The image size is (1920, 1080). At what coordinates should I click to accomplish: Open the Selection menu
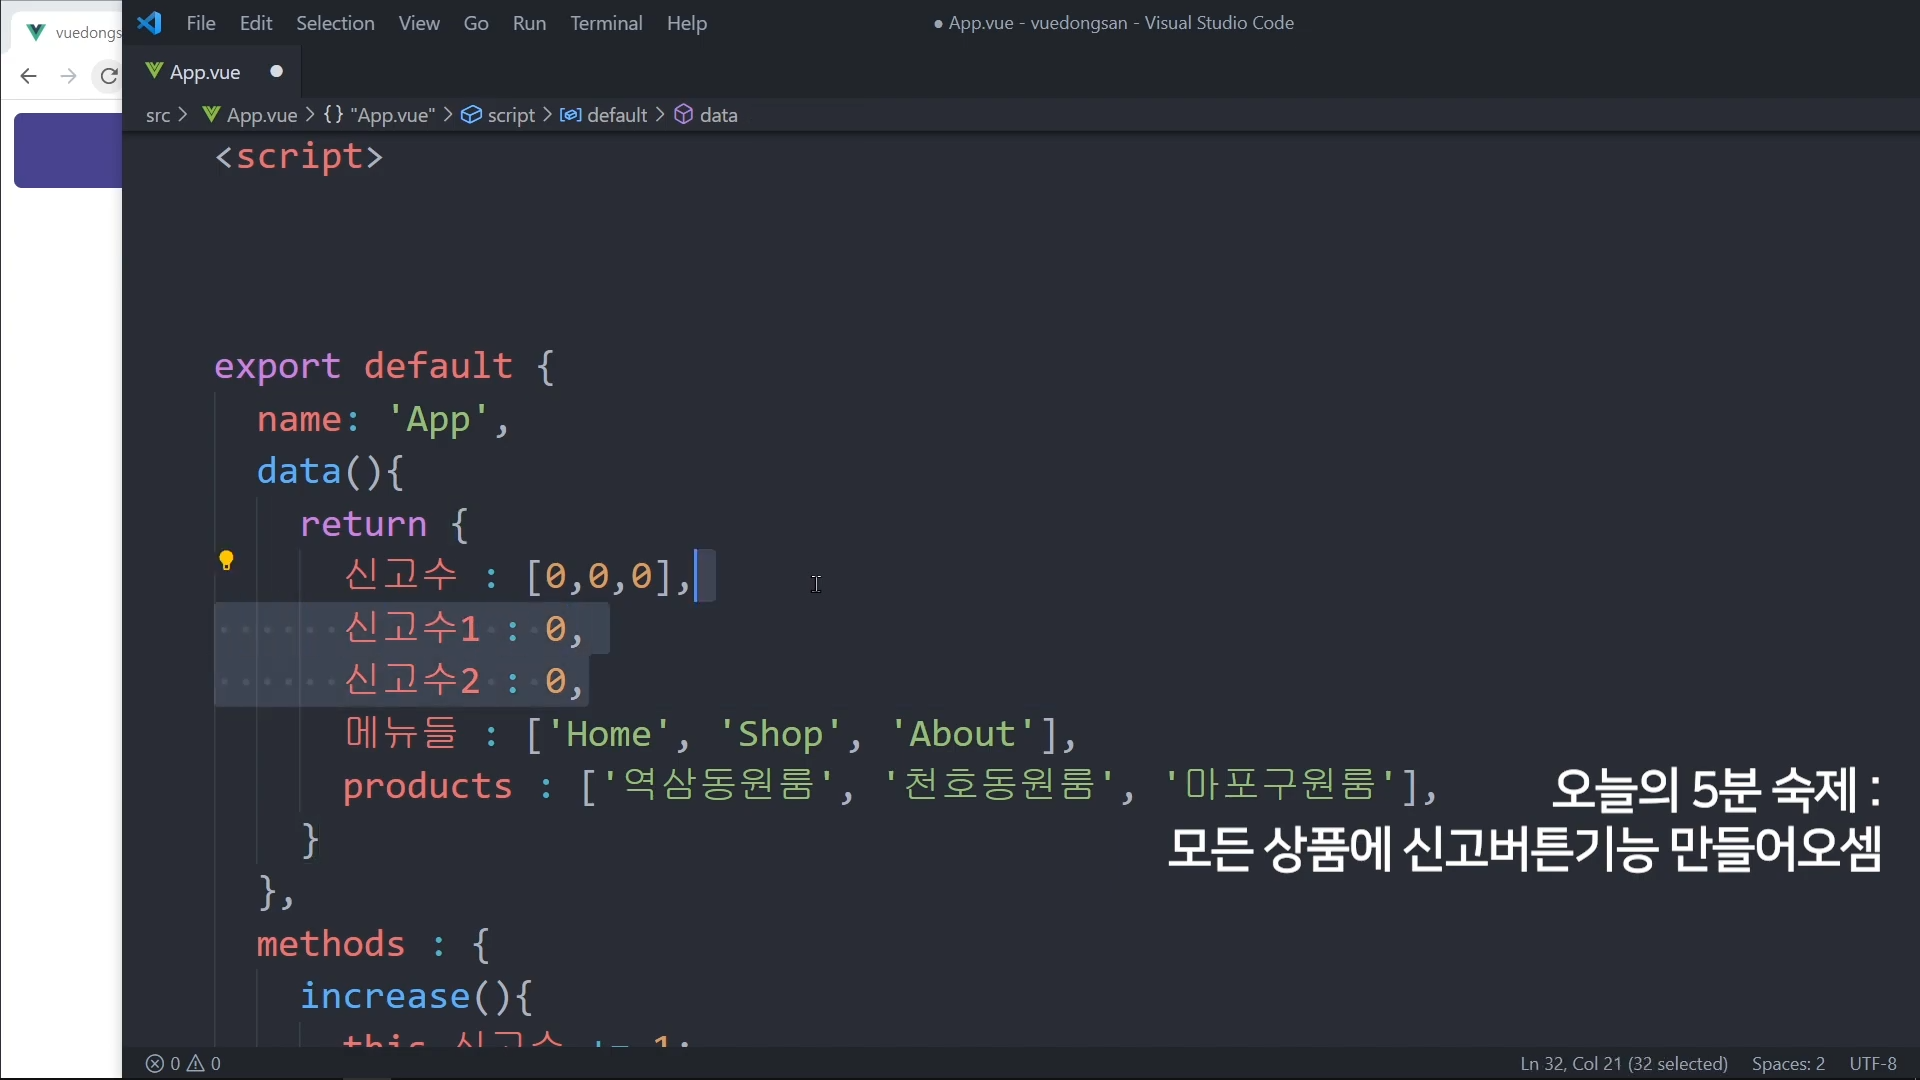(335, 23)
